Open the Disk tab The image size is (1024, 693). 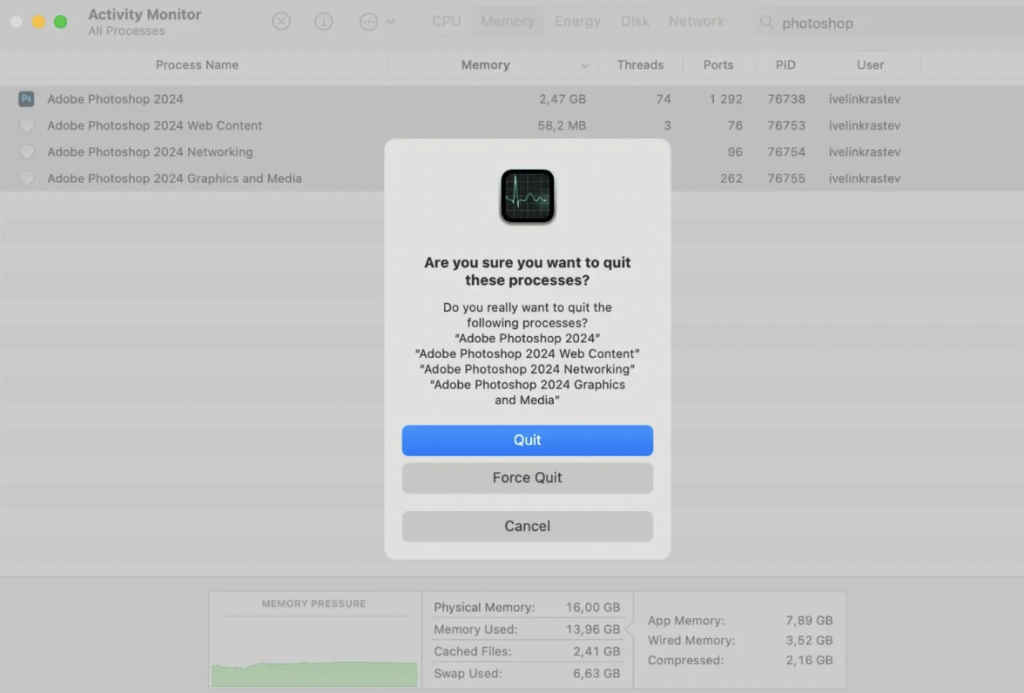(x=635, y=21)
